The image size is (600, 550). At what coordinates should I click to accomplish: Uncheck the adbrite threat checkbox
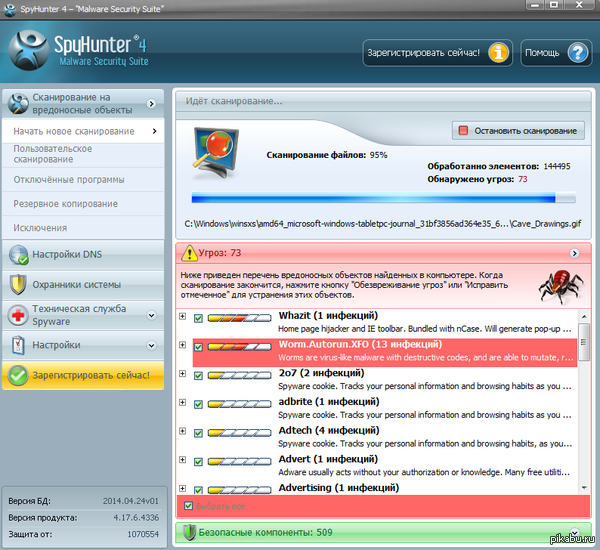pos(198,405)
